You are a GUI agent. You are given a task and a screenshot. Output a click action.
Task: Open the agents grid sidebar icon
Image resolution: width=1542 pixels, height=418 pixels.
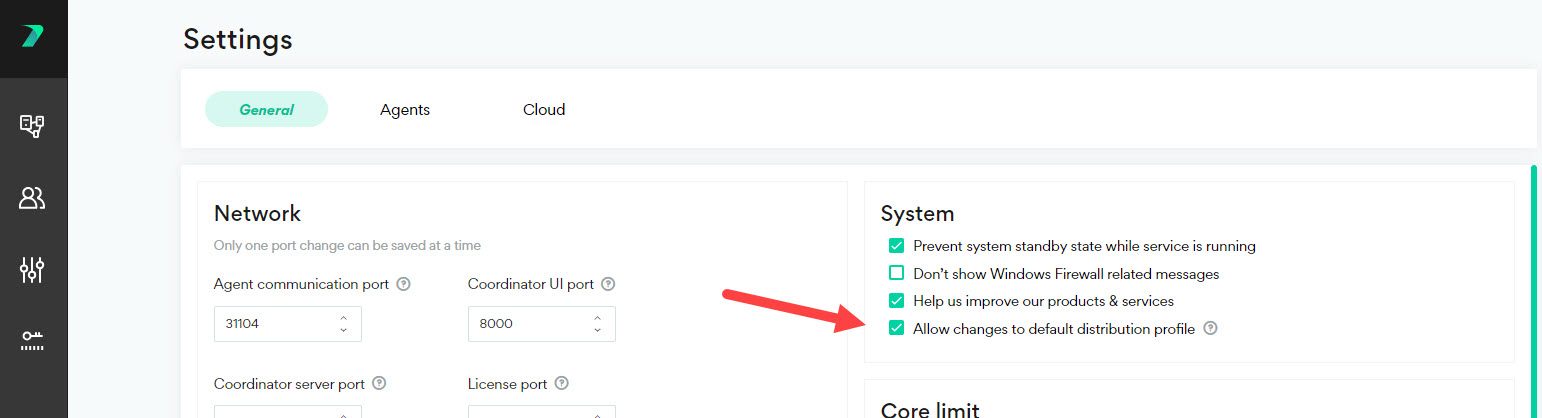[32, 126]
